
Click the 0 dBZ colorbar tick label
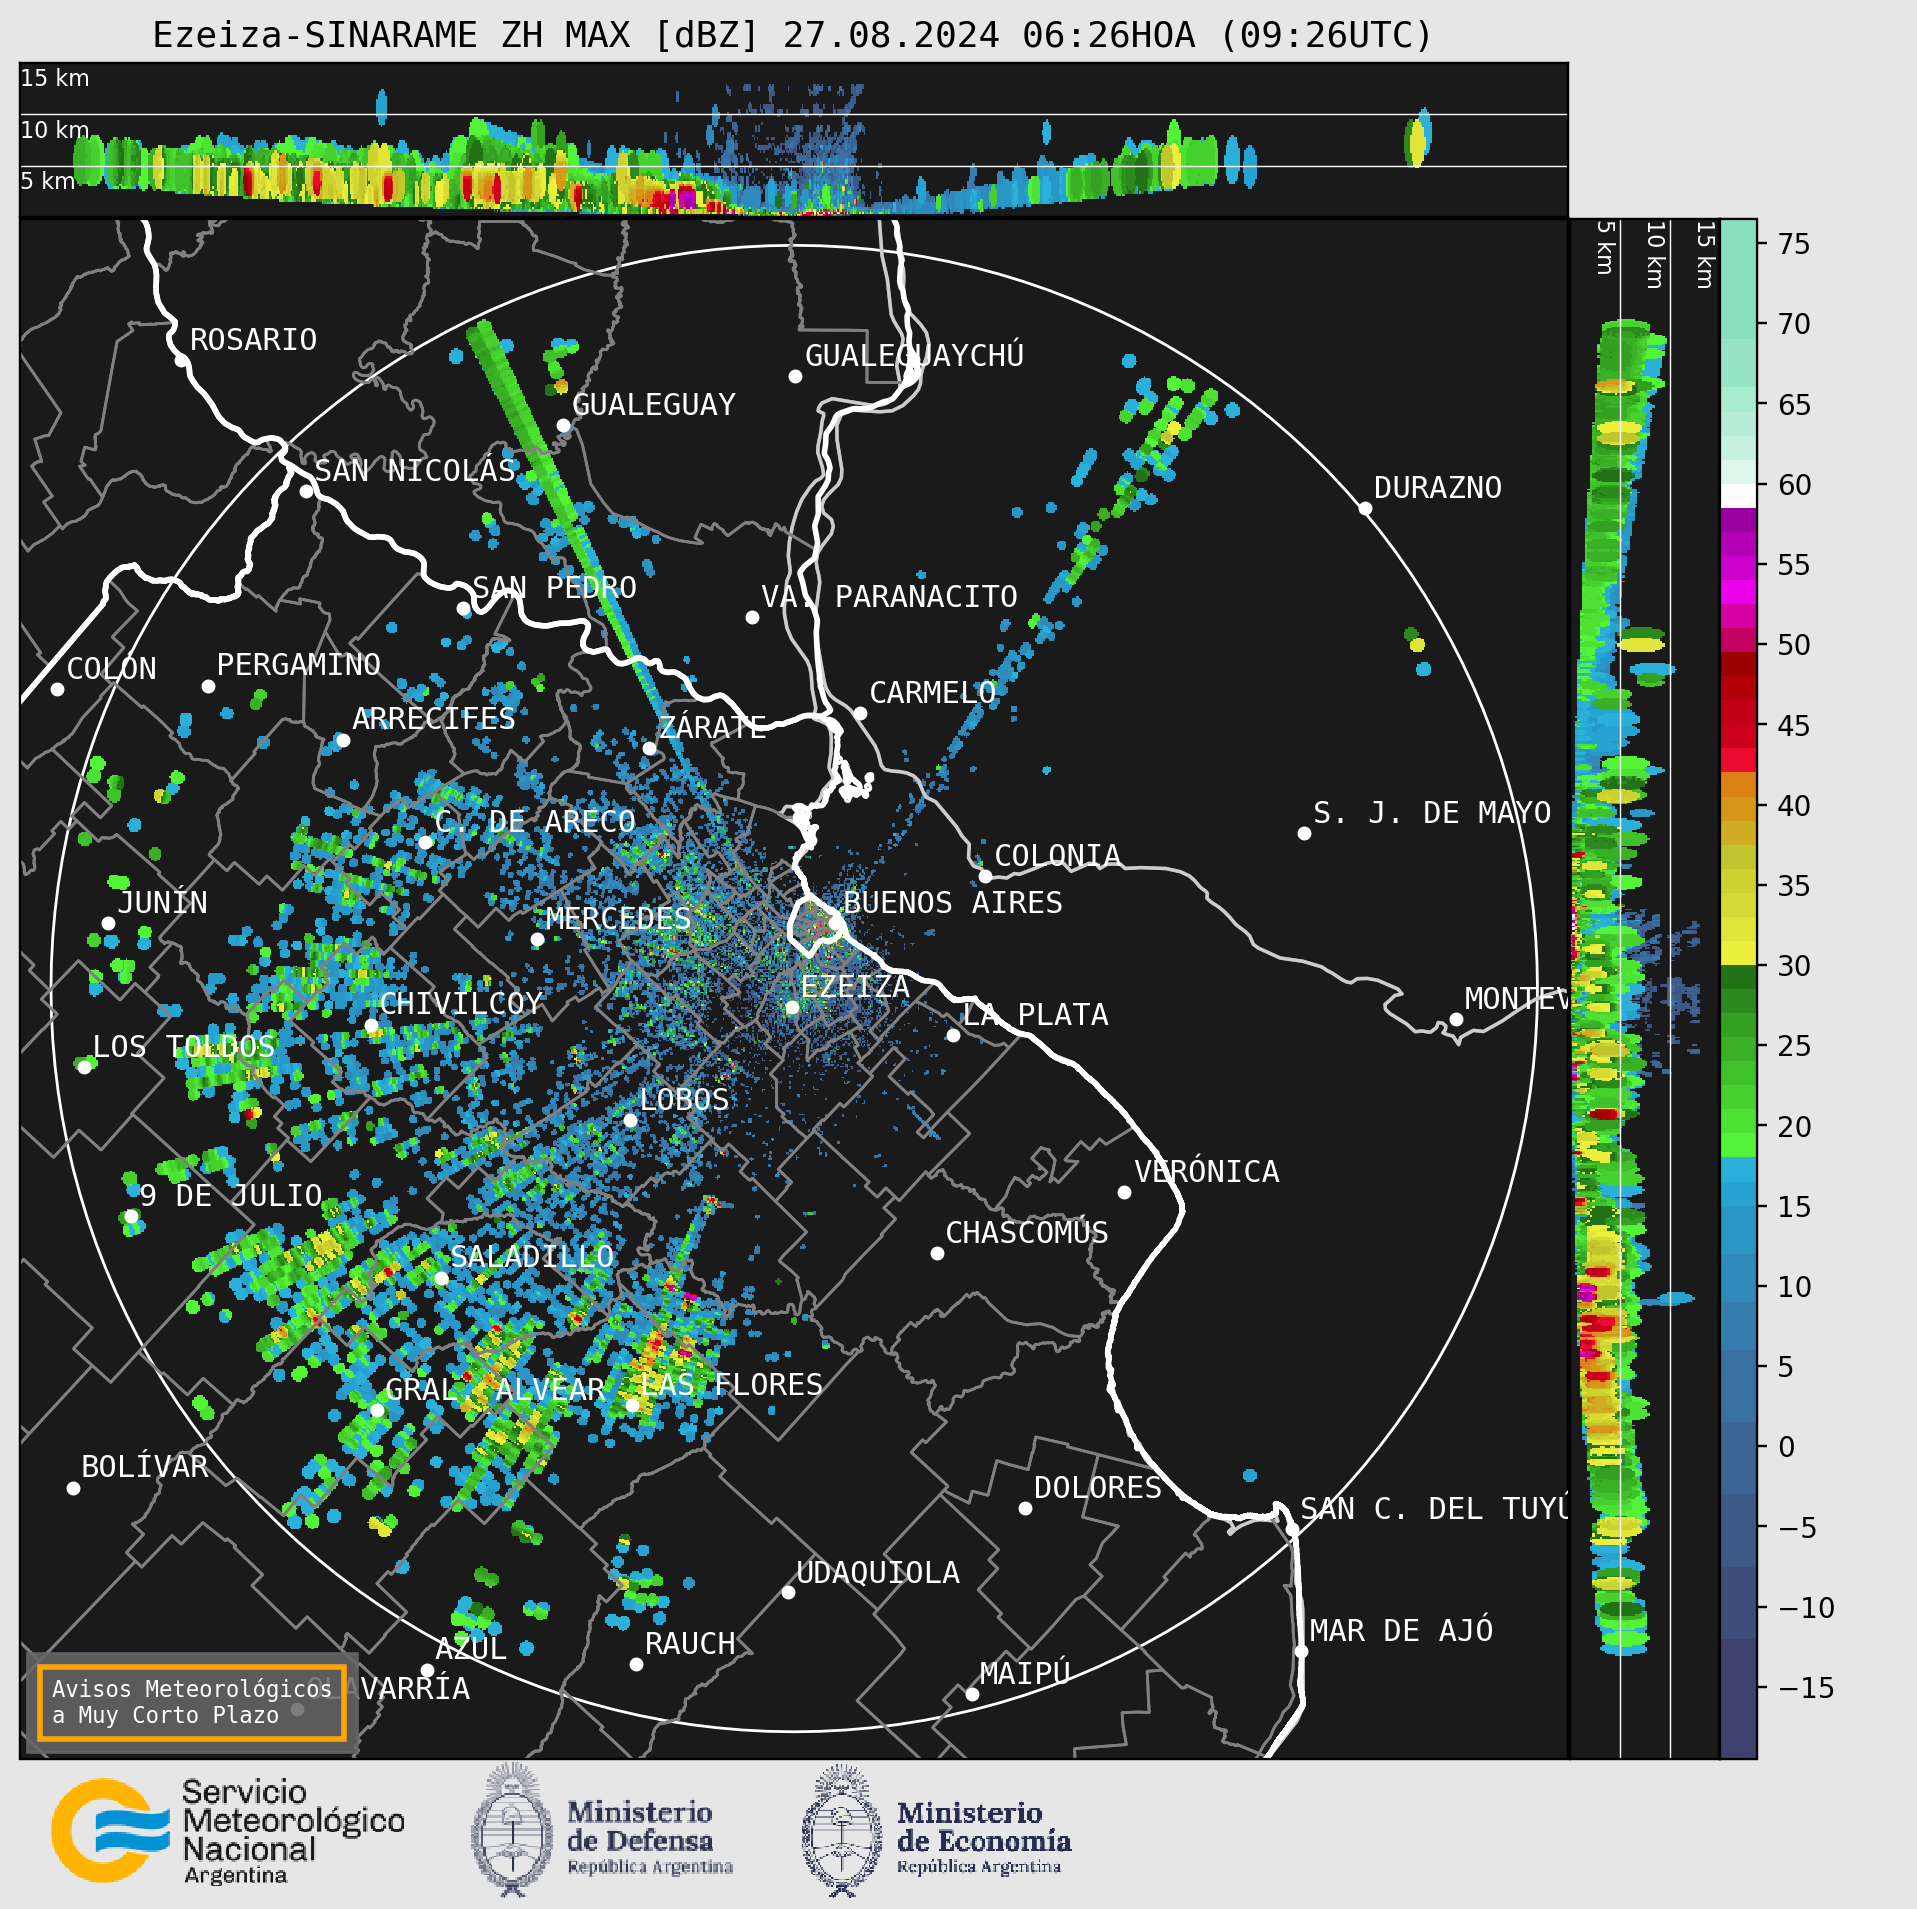[1786, 1447]
